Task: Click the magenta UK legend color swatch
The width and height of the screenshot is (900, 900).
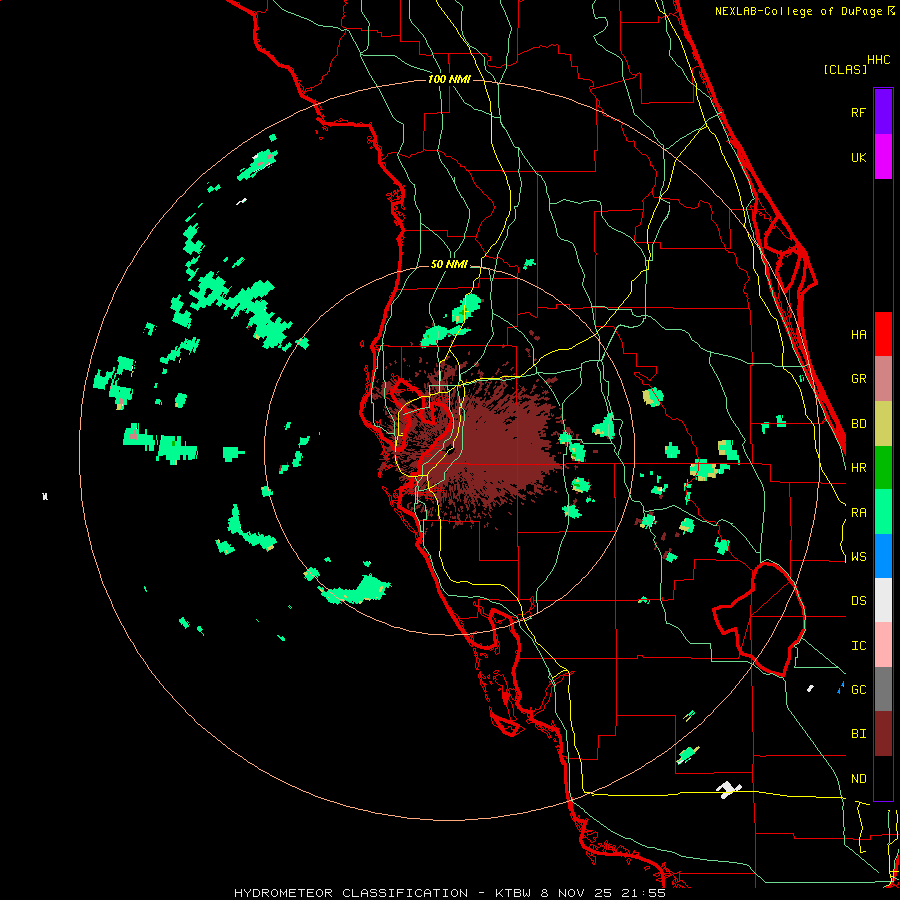Action: coord(883,157)
